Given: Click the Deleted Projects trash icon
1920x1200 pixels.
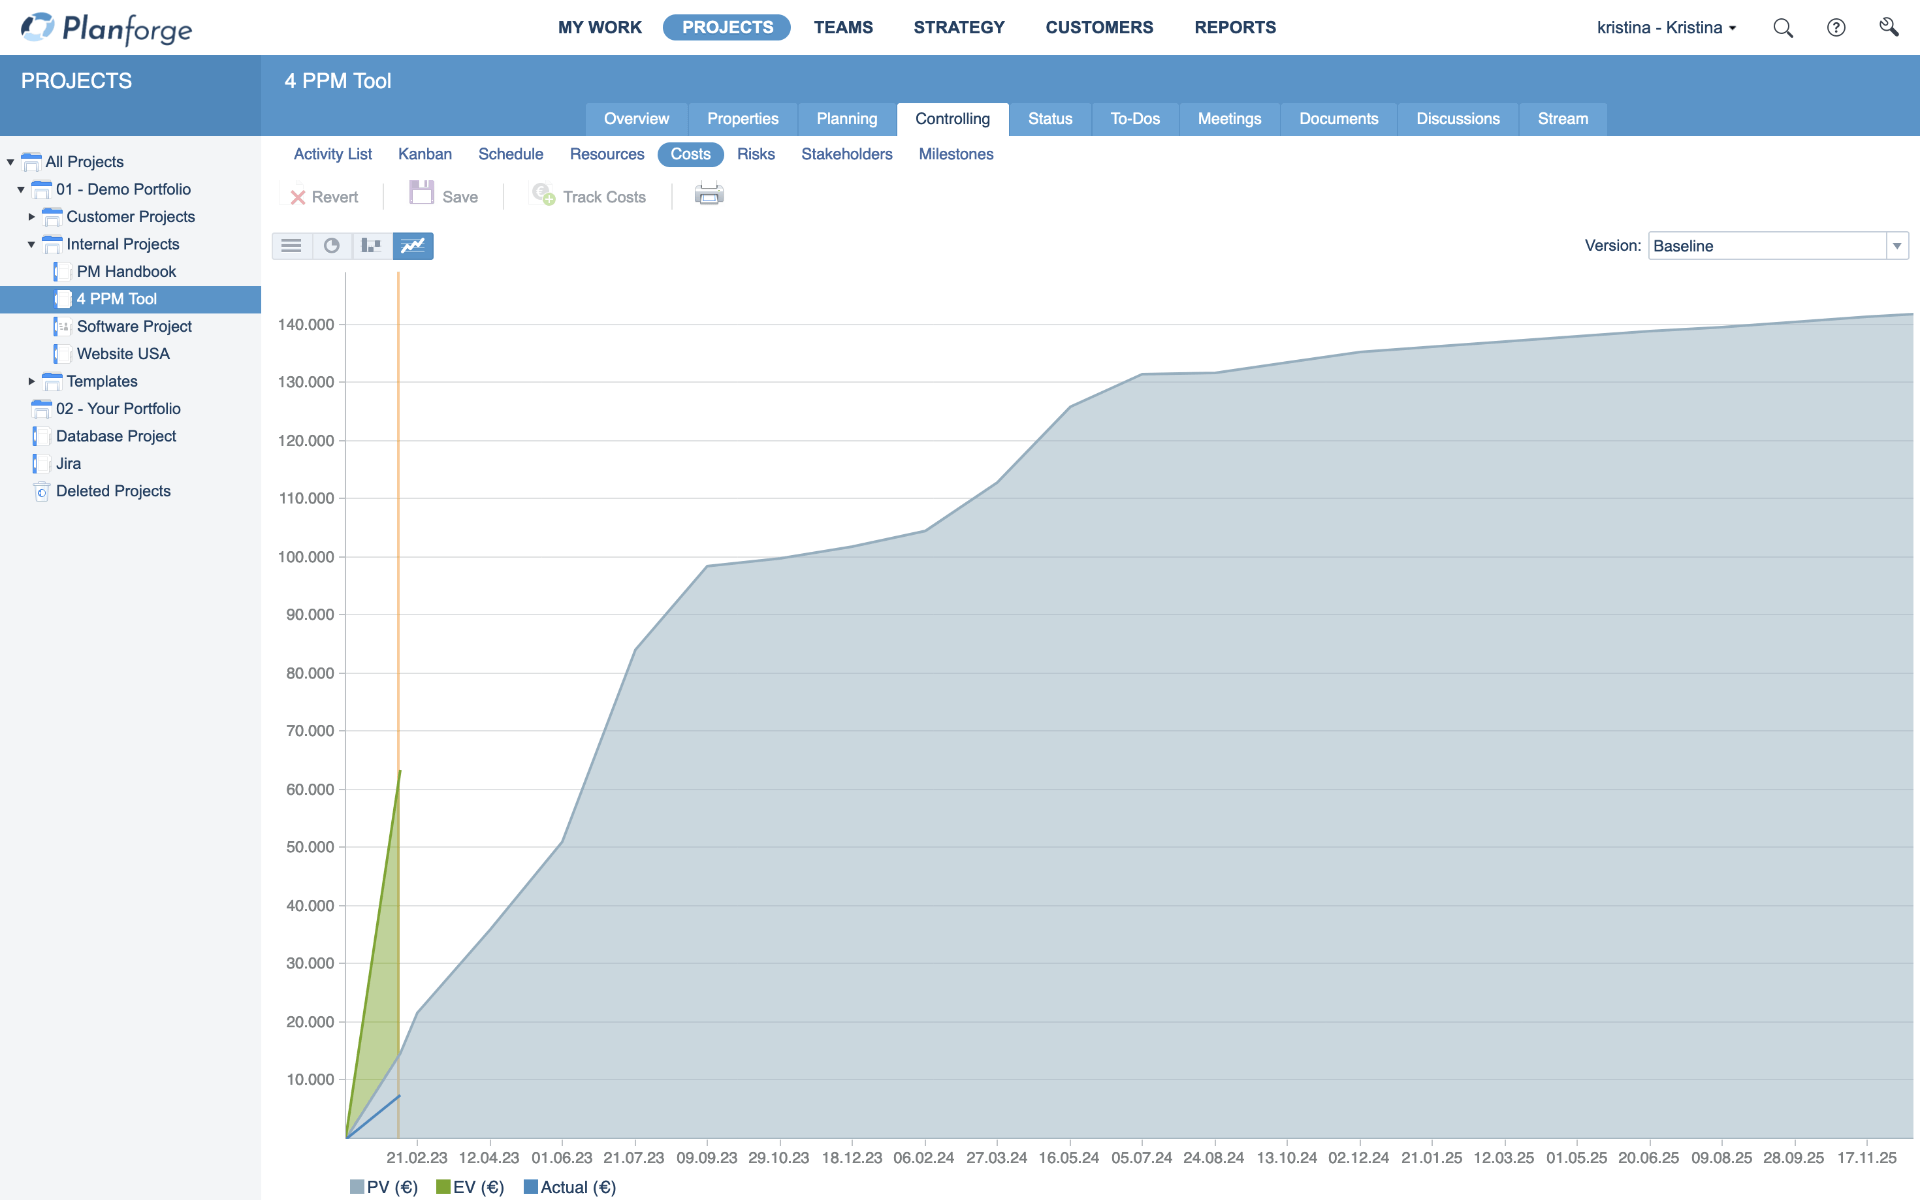Looking at the screenshot, I should coord(42,491).
